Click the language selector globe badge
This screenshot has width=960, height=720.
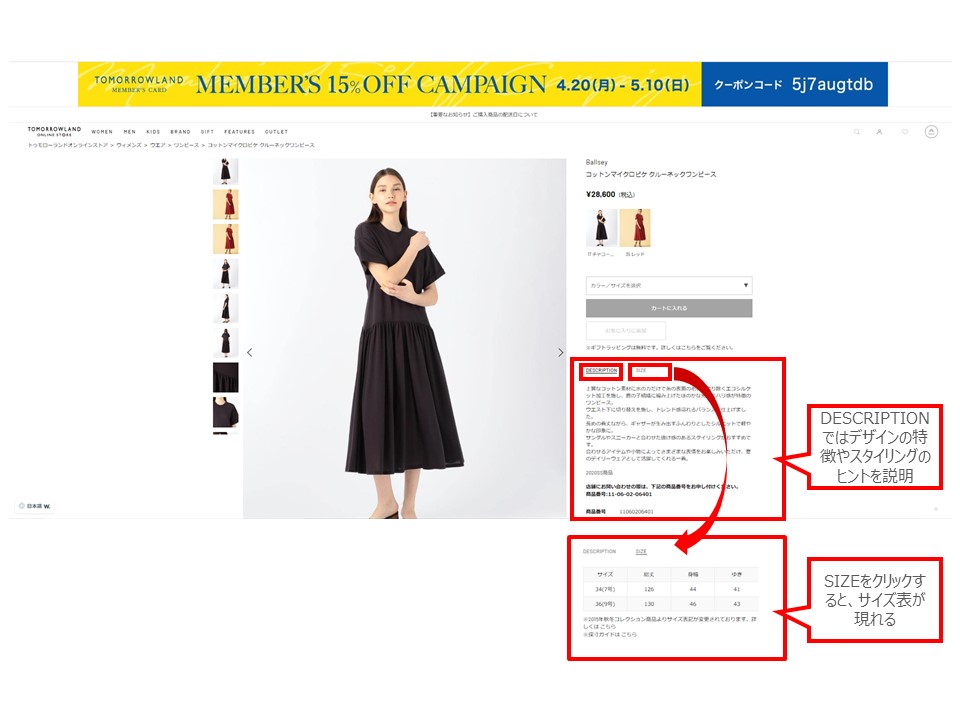coord(35,506)
